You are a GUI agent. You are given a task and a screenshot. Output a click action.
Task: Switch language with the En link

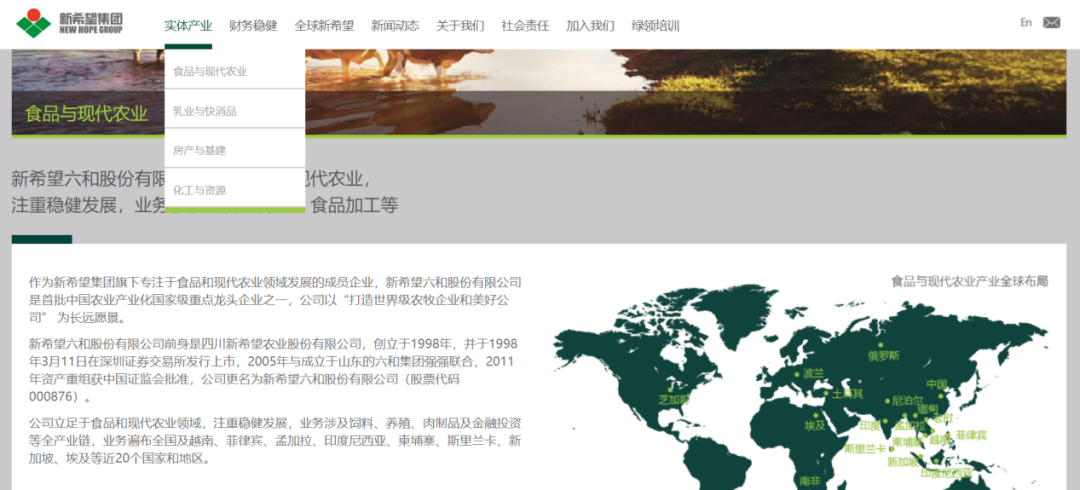1026,23
